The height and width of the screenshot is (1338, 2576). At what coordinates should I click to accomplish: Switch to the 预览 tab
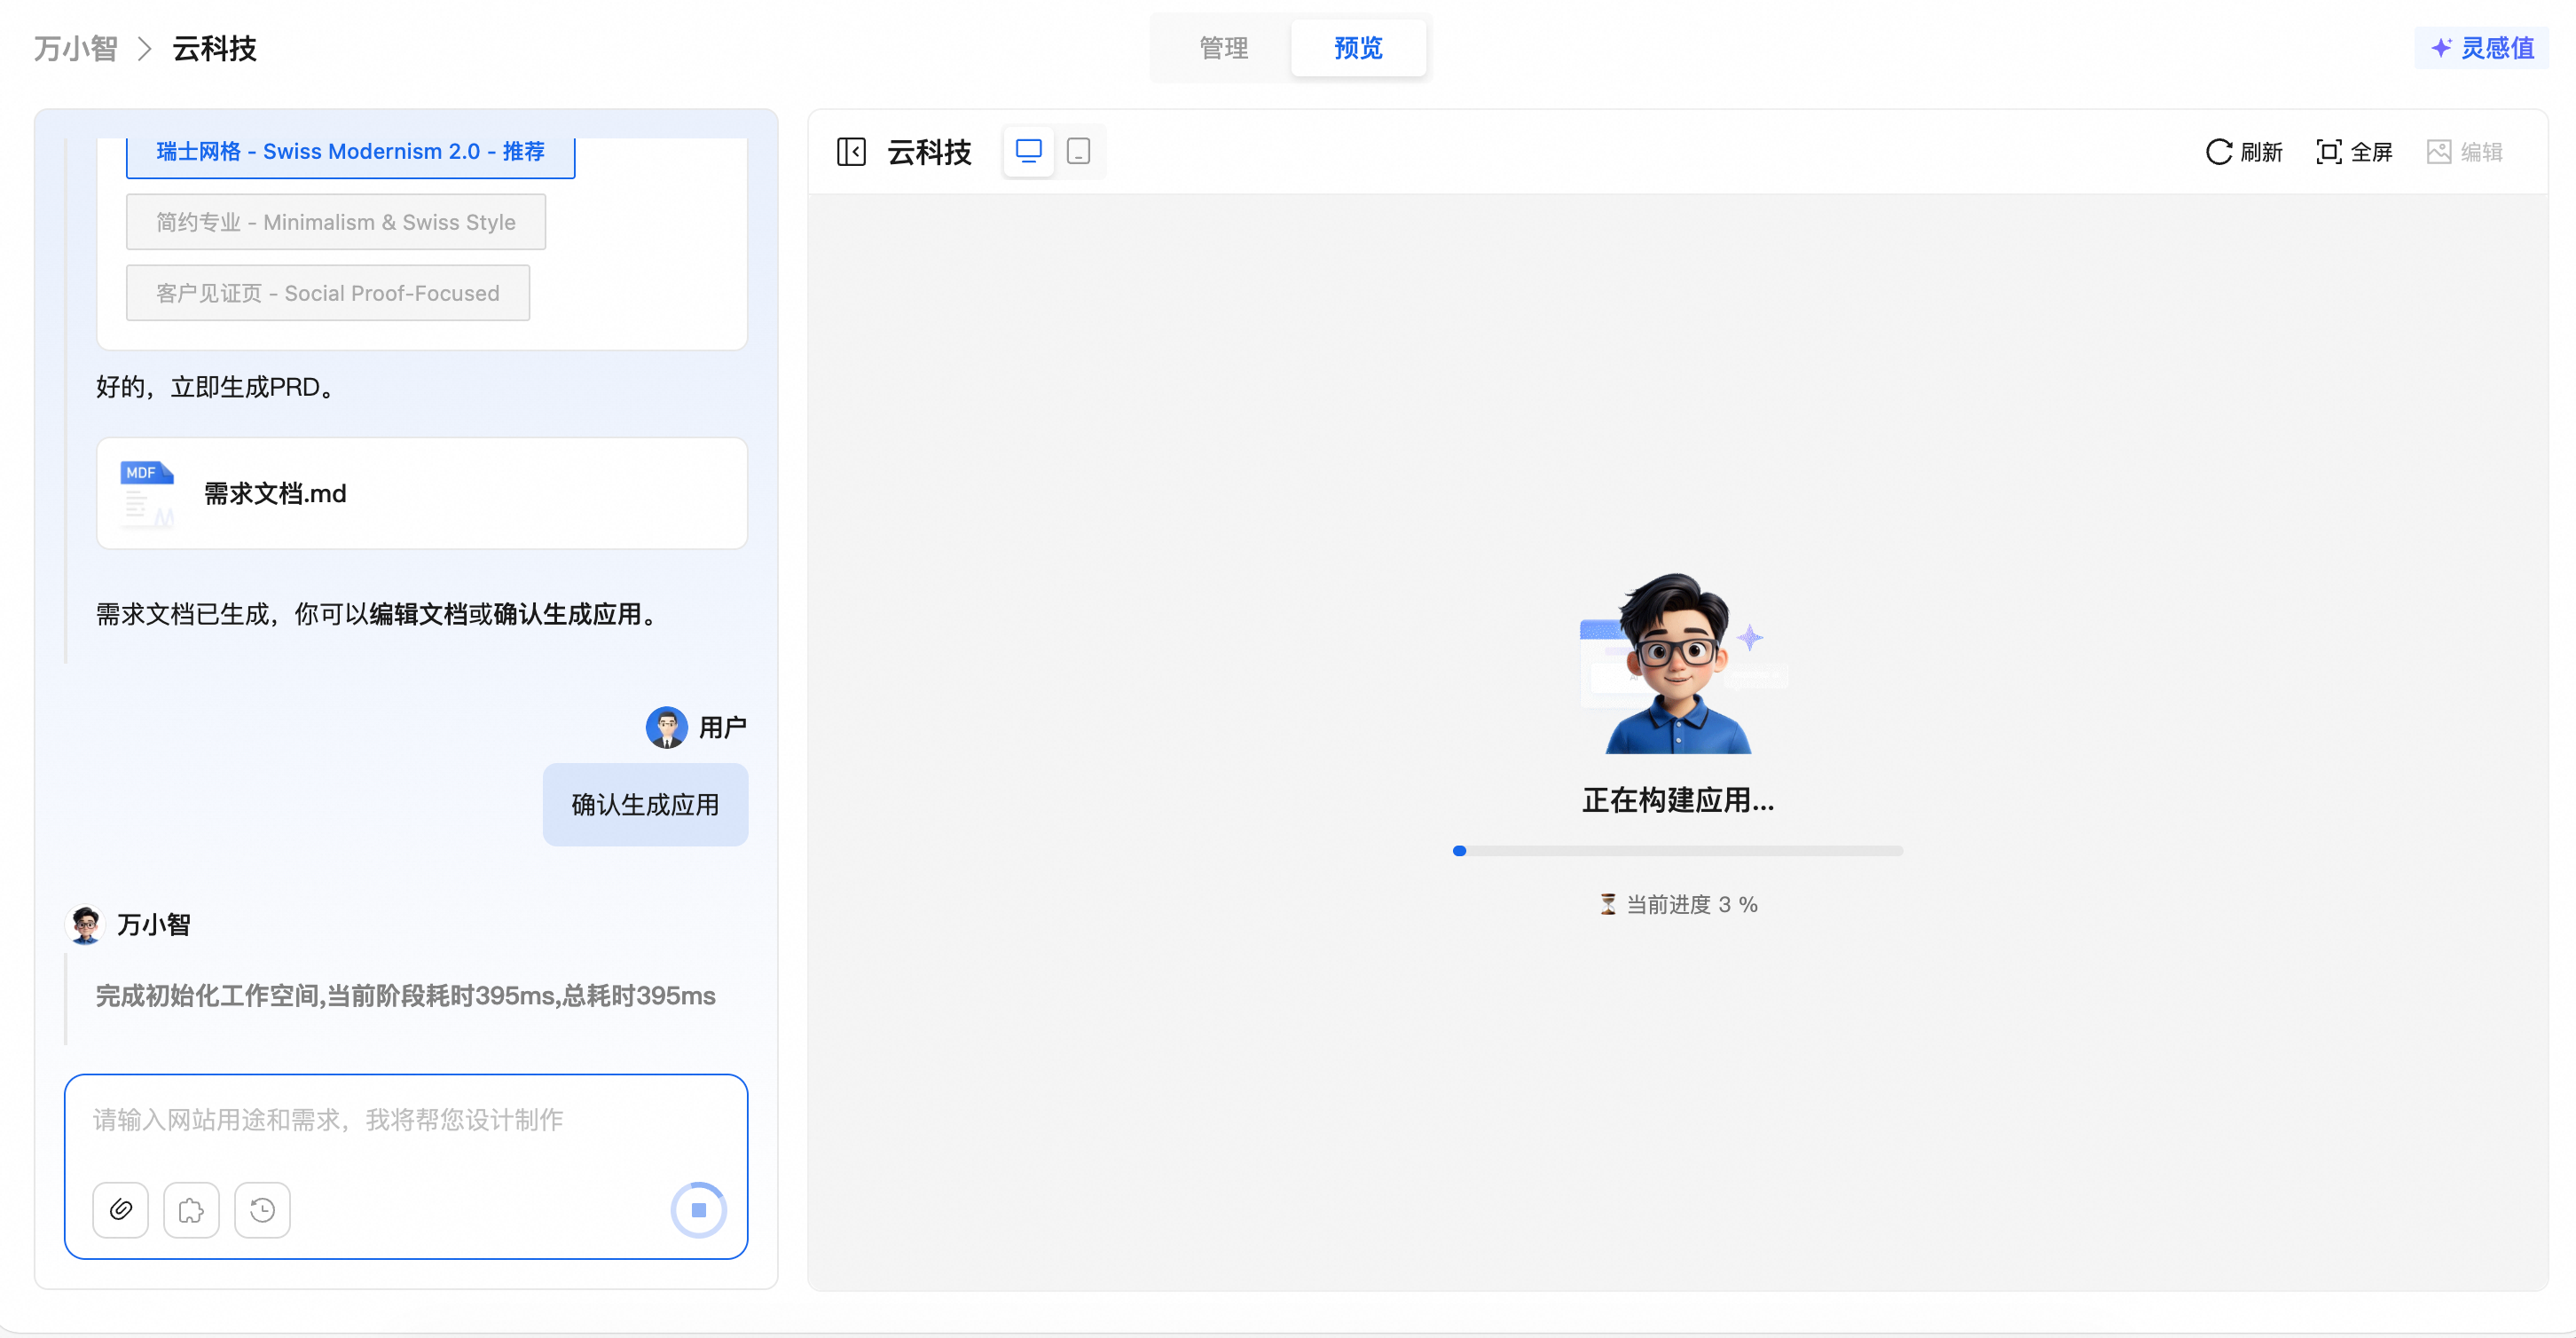click(1357, 48)
